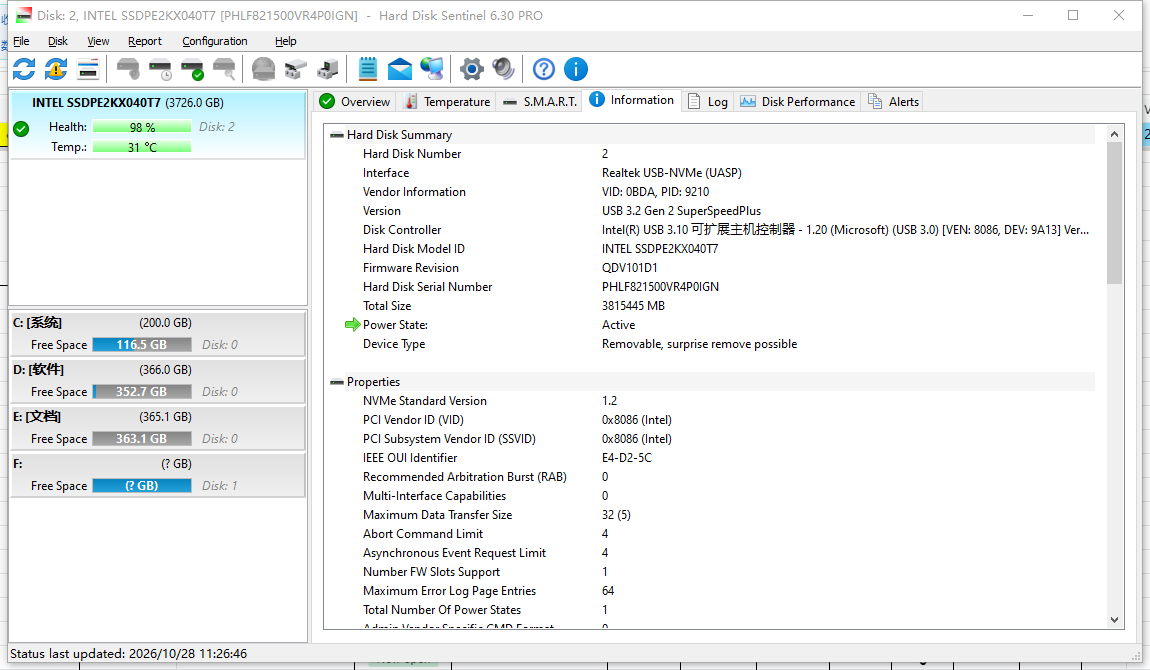Switch to the Overview tab
The width and height of the screenshot is (1150, 670).
coord(355,102)
